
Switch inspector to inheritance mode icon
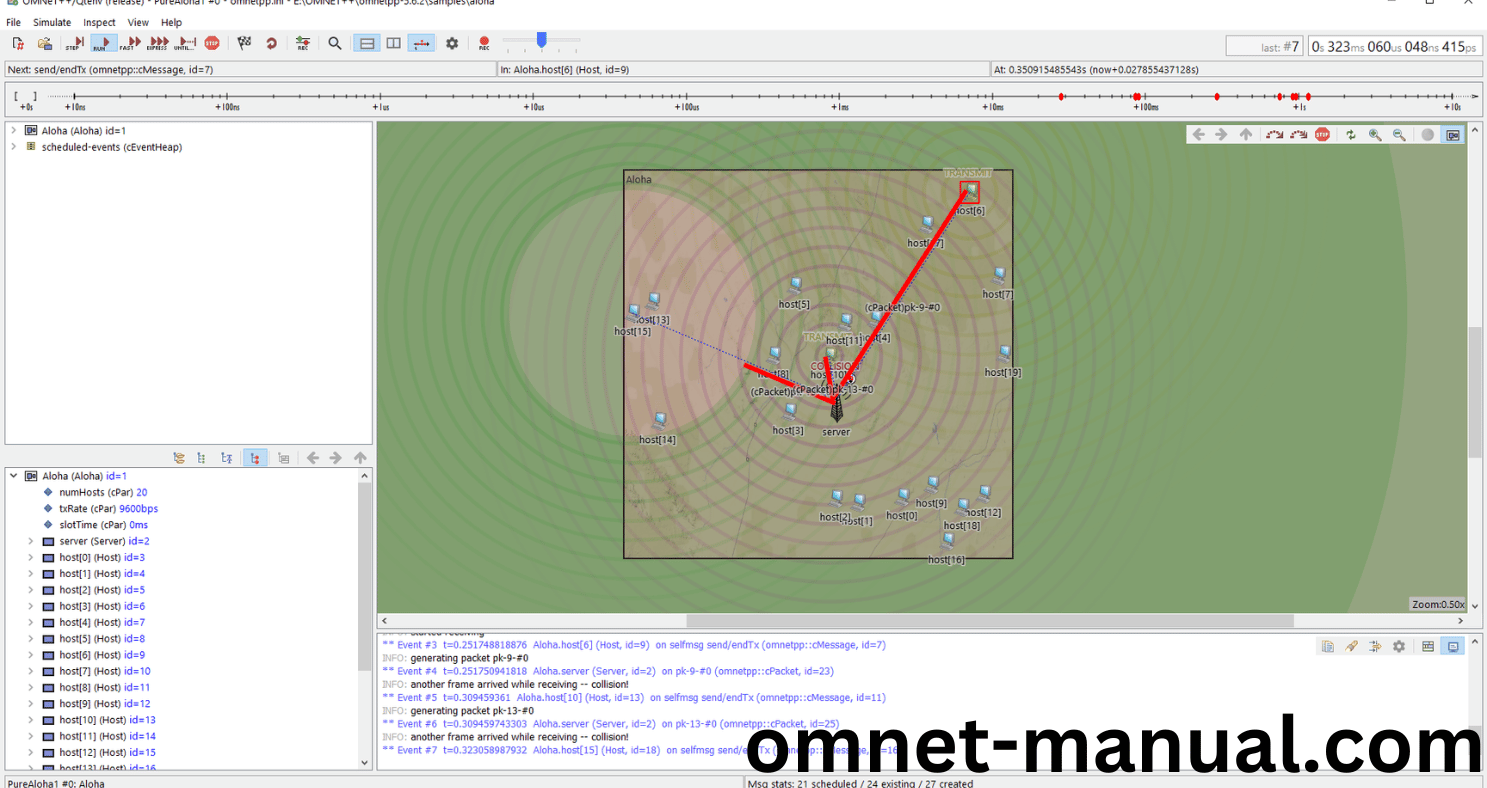[x=227, y=458]
